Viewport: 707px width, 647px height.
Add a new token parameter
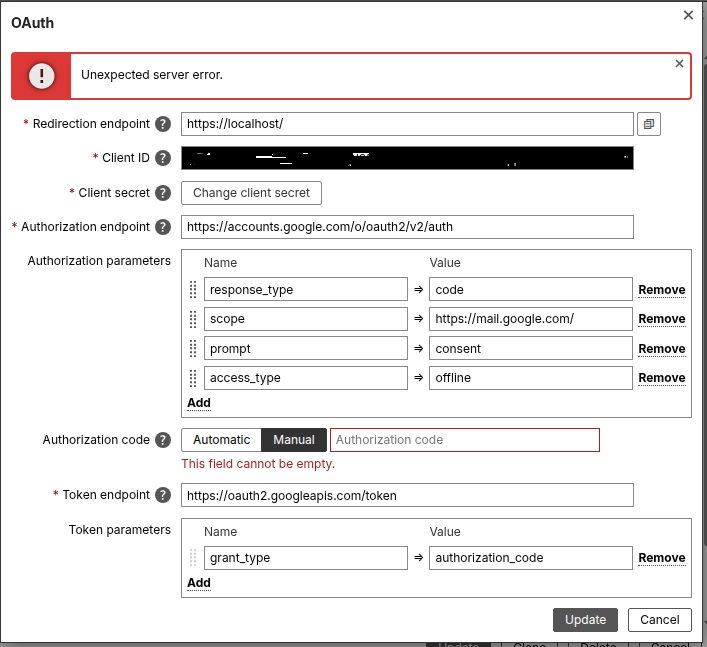[x=199, y=583]
